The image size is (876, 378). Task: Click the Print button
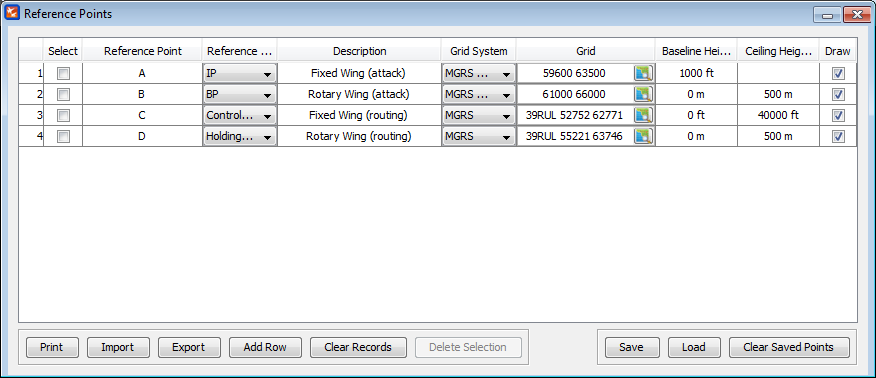point(52,347)
